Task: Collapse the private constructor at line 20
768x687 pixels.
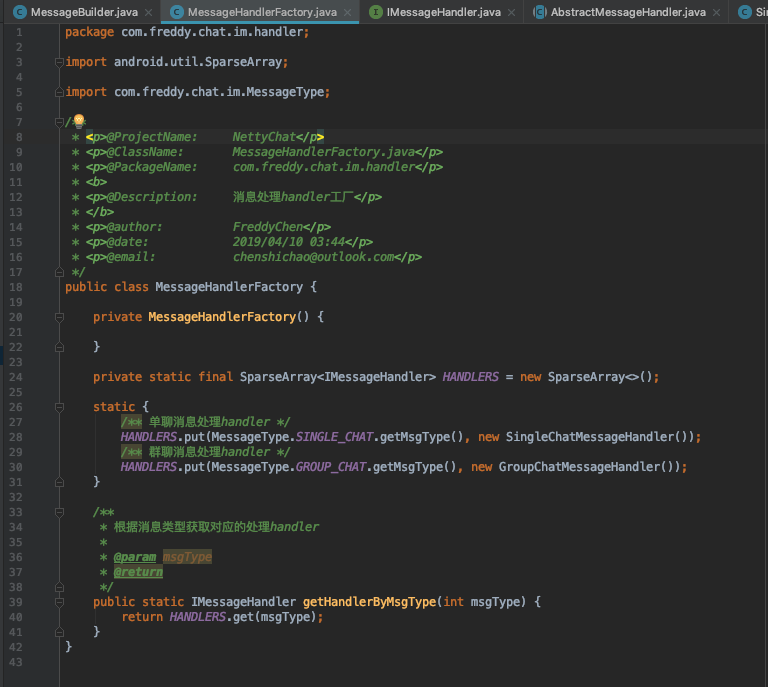Action: point(59,317)
